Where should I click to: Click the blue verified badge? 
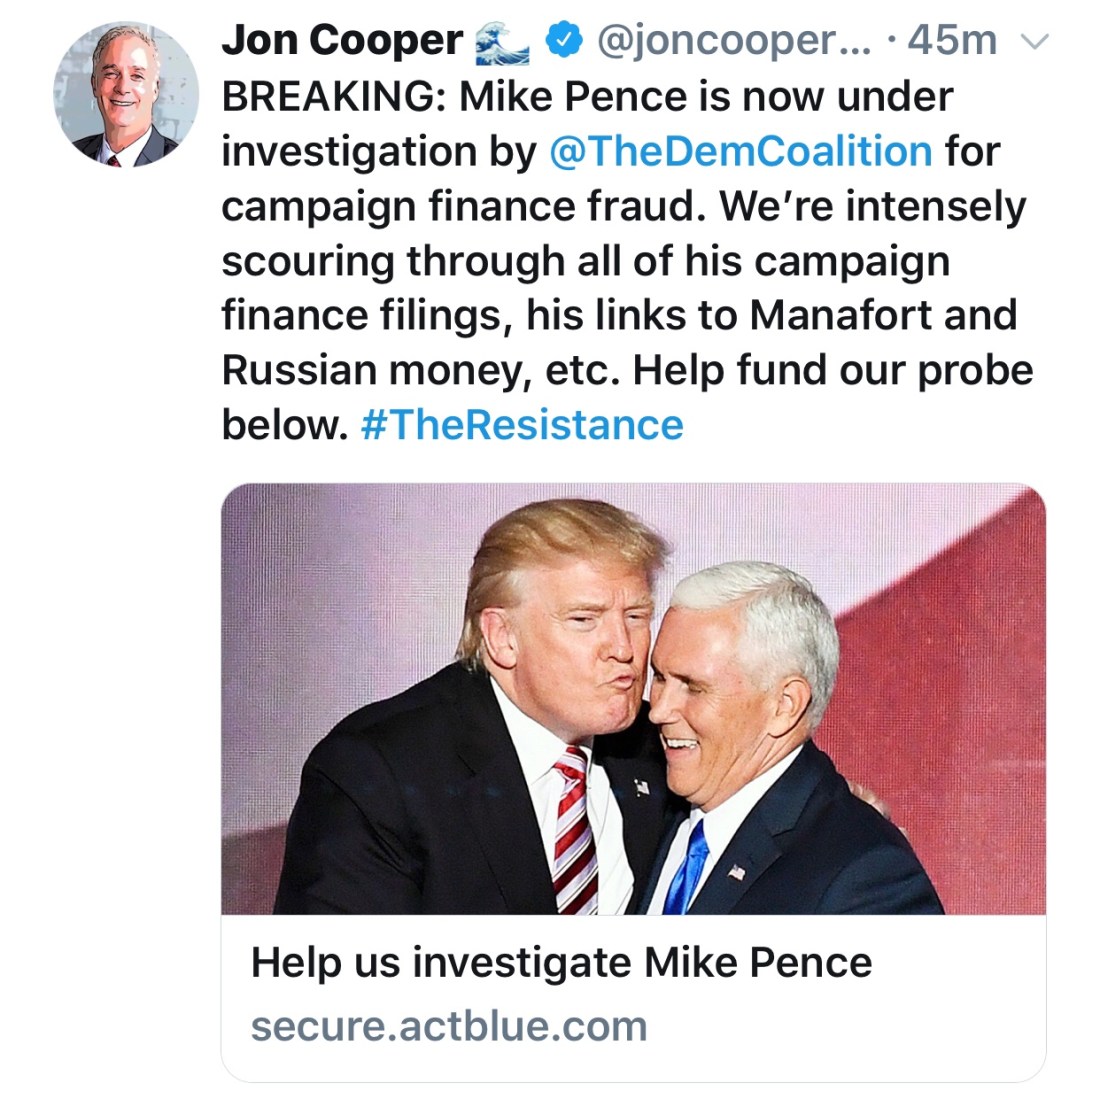tap(563, 40)
